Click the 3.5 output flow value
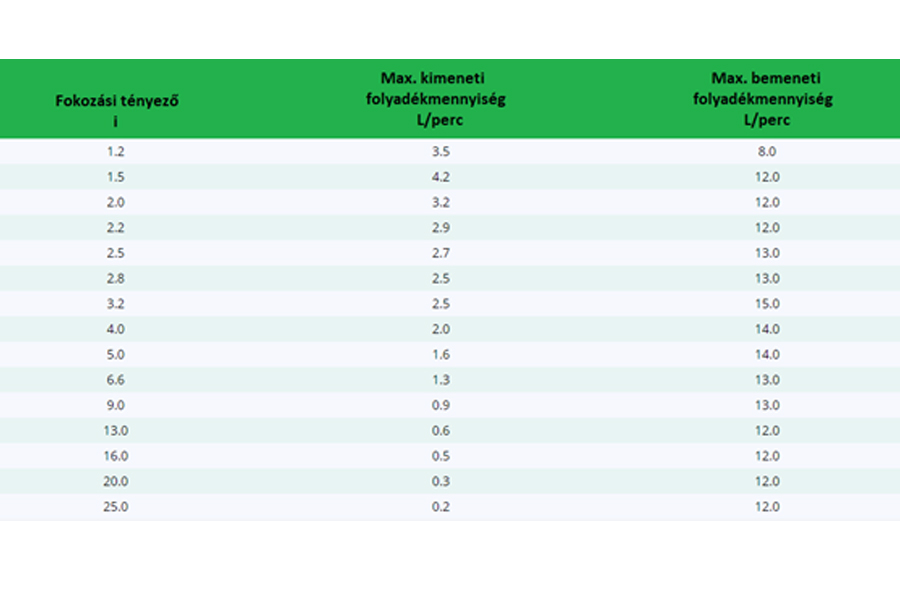 pyautogui.click(x=441, y=152)
